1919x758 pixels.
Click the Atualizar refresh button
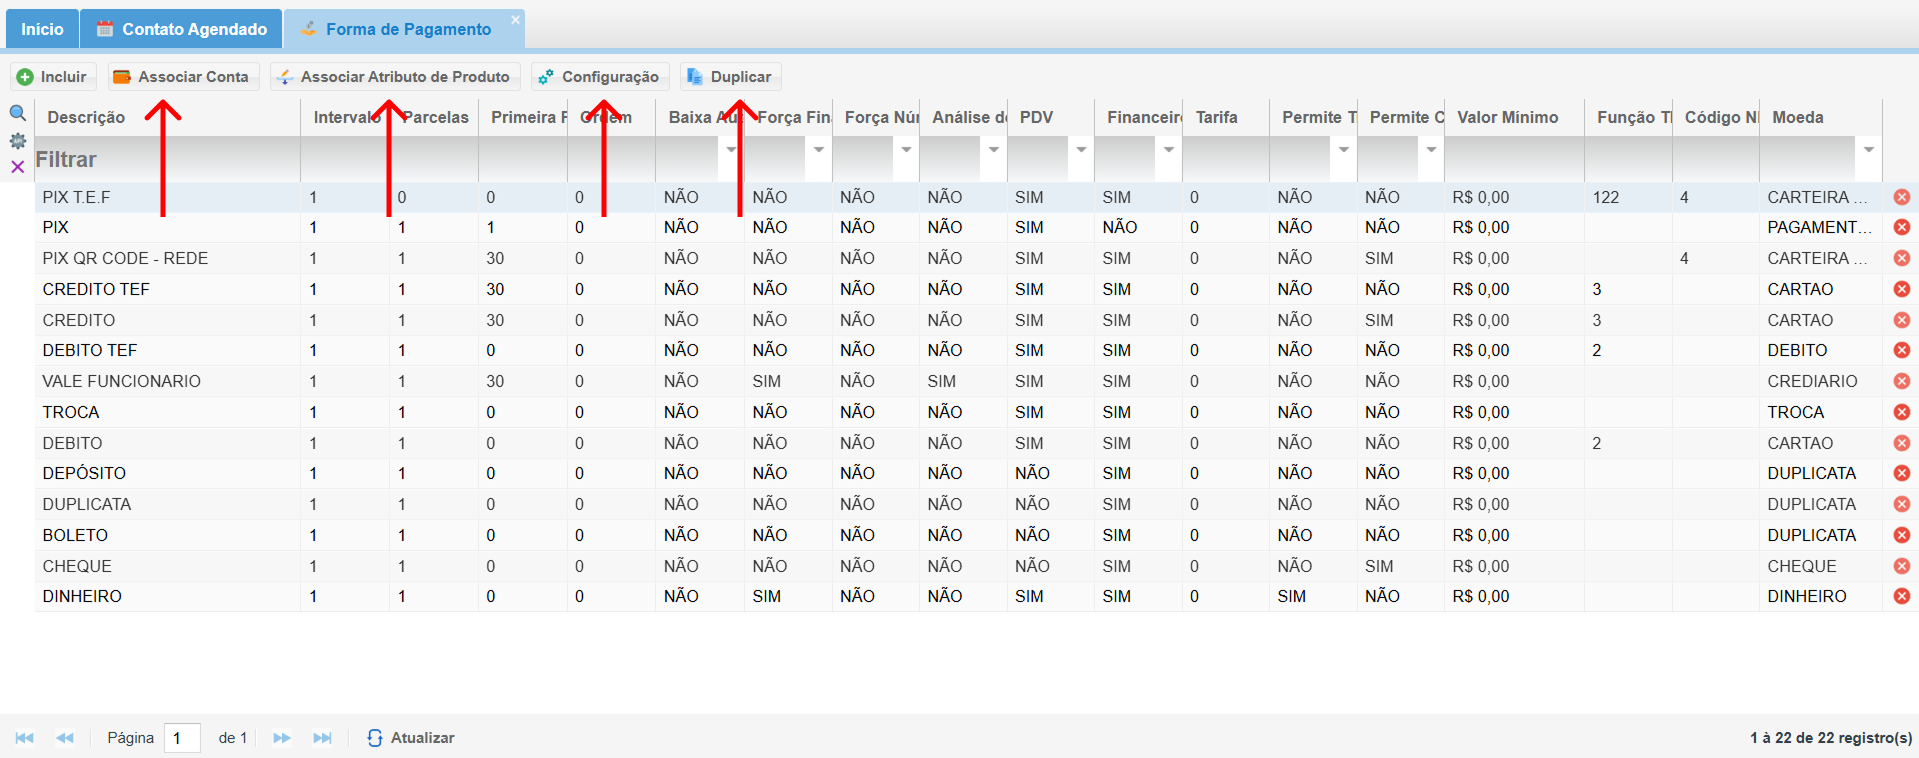pos(410,738)
